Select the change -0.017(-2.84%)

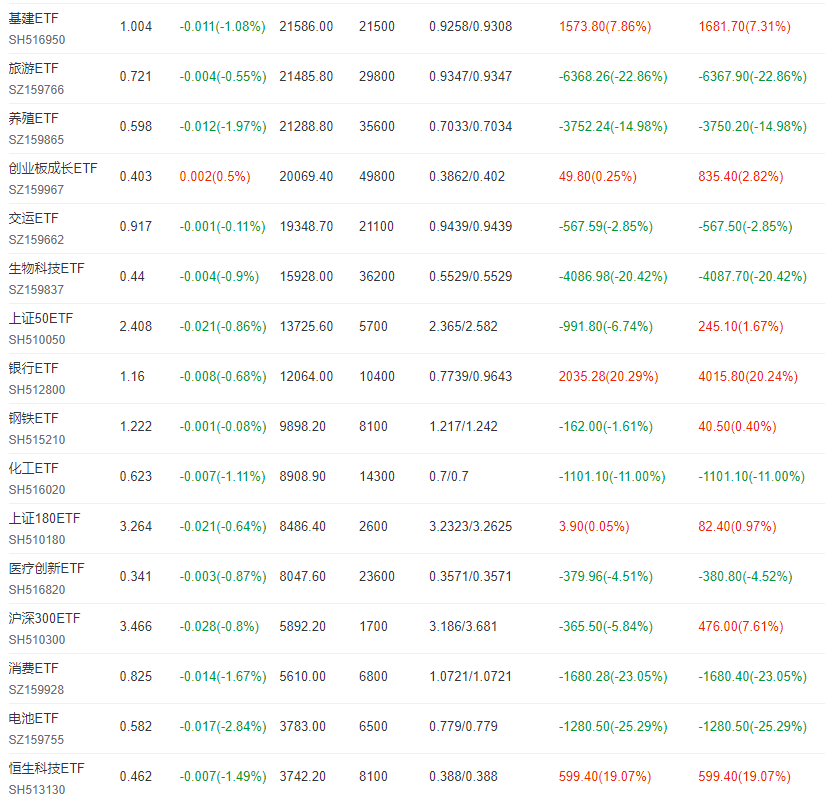(x=223, y=726)
